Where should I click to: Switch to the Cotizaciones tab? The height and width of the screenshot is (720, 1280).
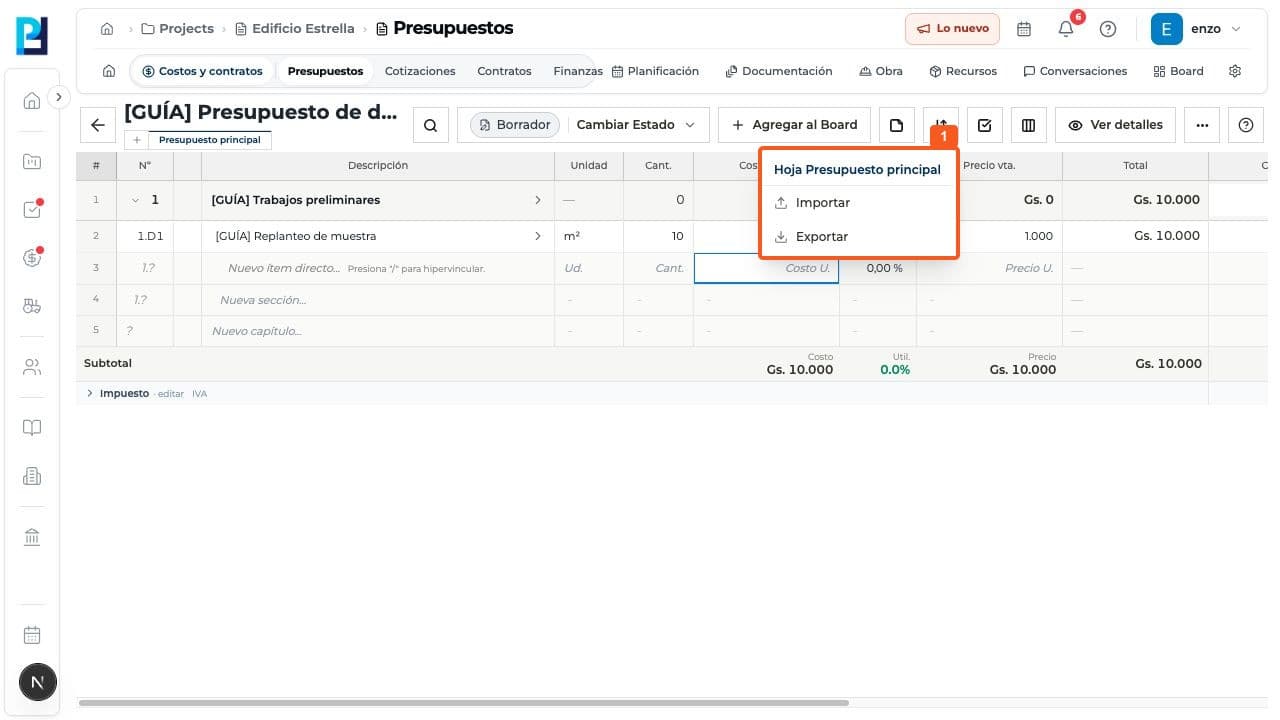point(420,71)
